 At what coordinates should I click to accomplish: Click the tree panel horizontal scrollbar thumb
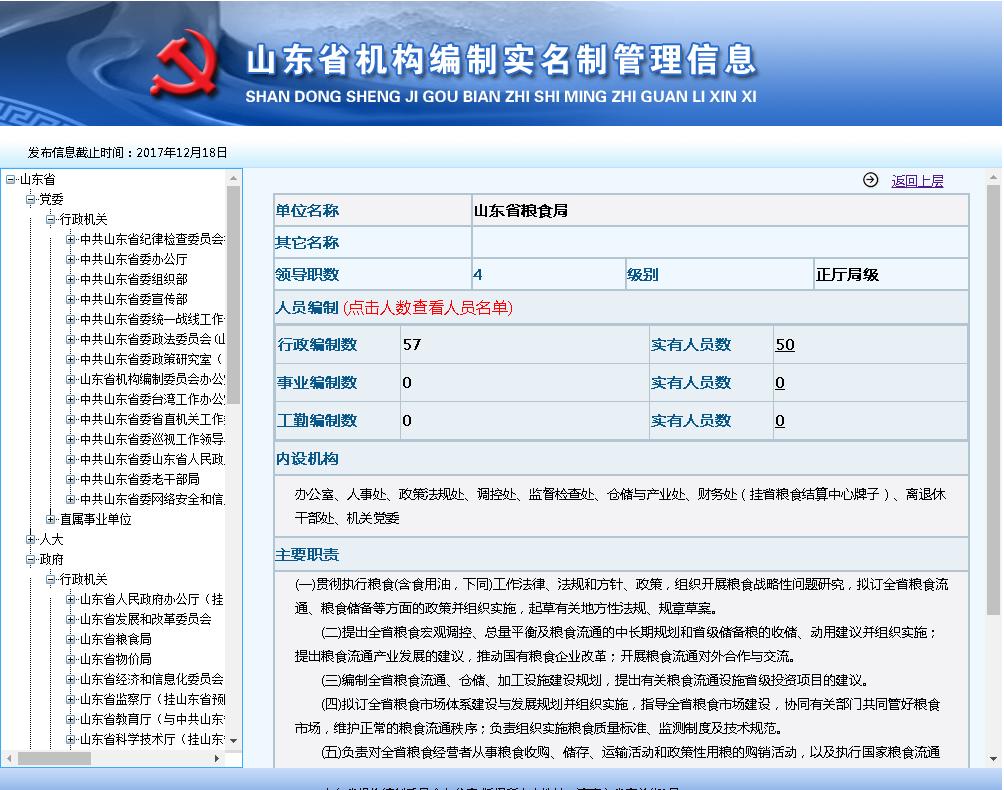tap(54, 759)
